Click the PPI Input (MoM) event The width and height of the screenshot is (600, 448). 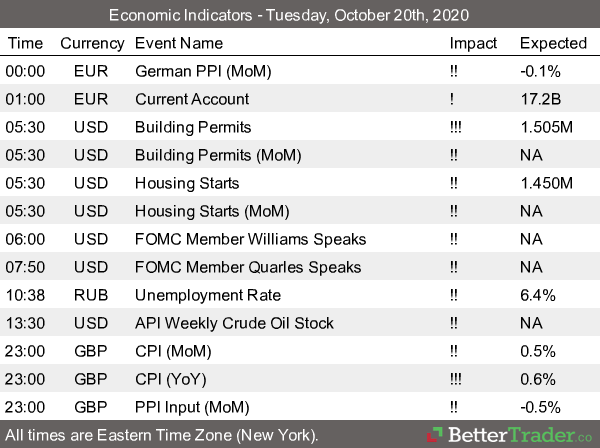[194, 407]
